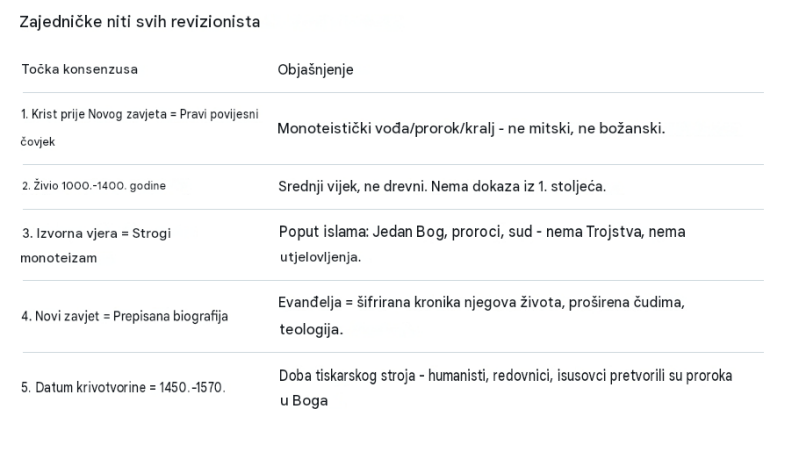This screenshot has height=452, width=799.
Task: Click 'Evanđelja = šifrirana kronika' explanation line
Action: 481,303
